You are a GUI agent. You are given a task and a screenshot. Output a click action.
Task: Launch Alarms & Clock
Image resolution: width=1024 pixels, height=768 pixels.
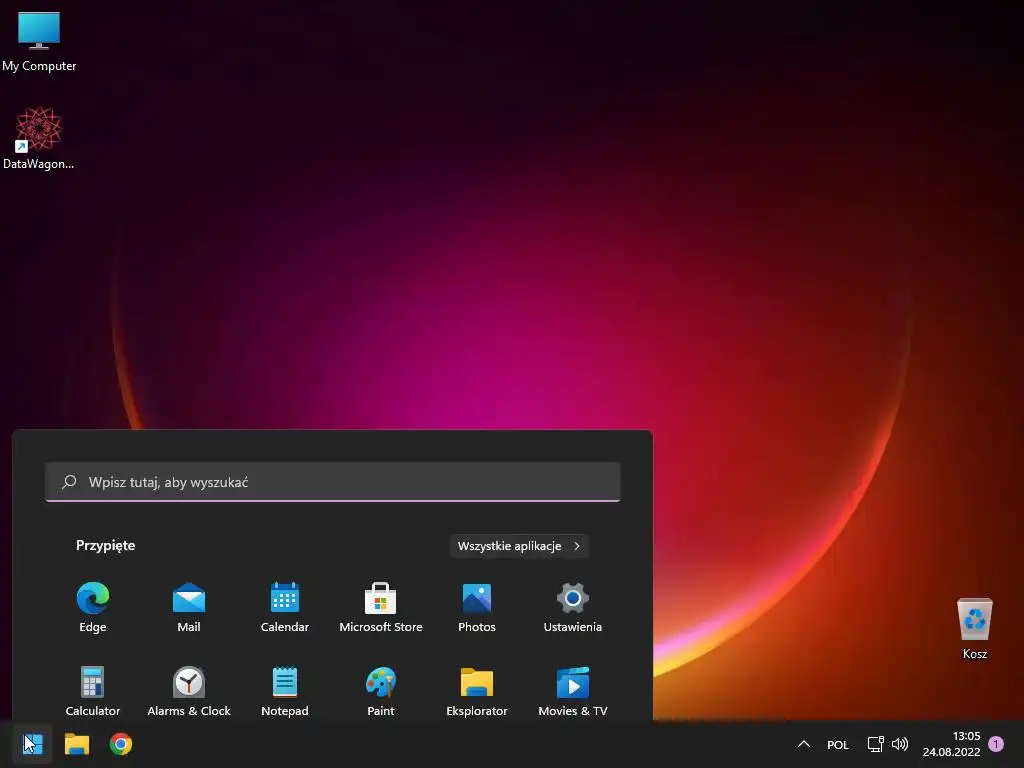(x=189, y=691)
